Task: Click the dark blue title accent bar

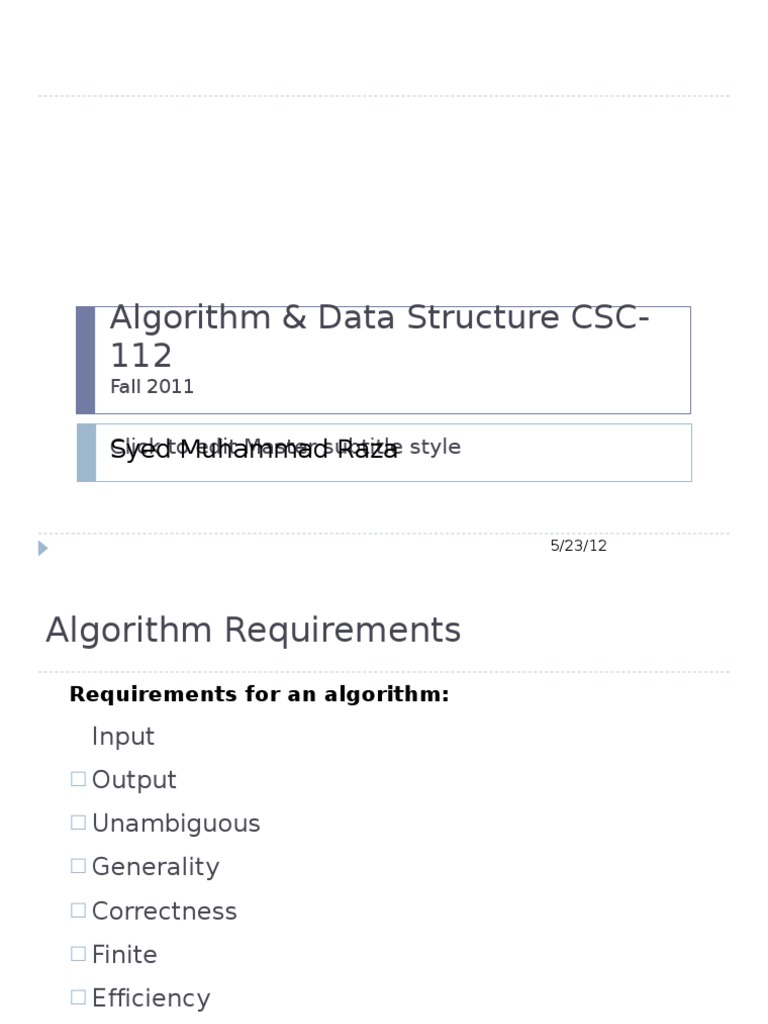Action: tap(86, 360)
